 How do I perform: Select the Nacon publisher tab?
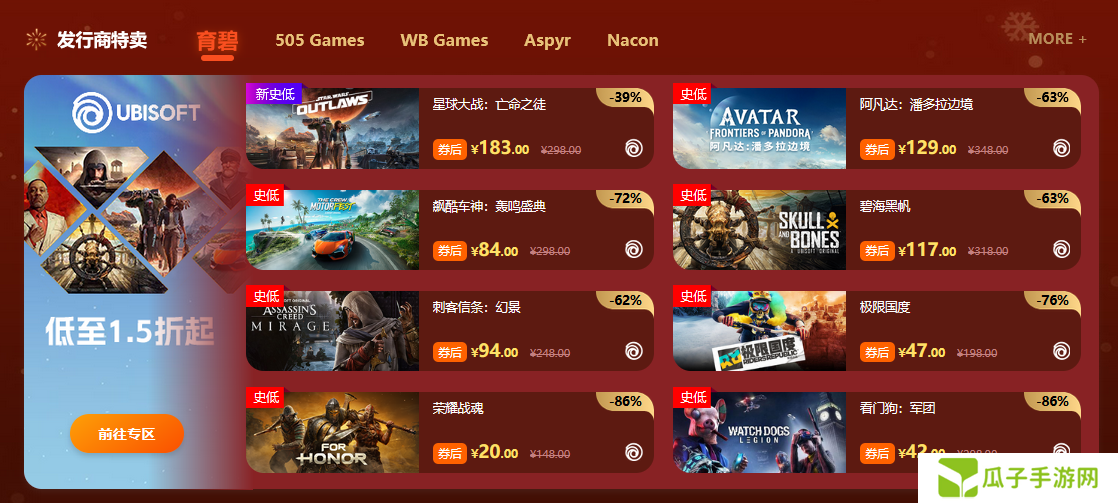(632, 41)
